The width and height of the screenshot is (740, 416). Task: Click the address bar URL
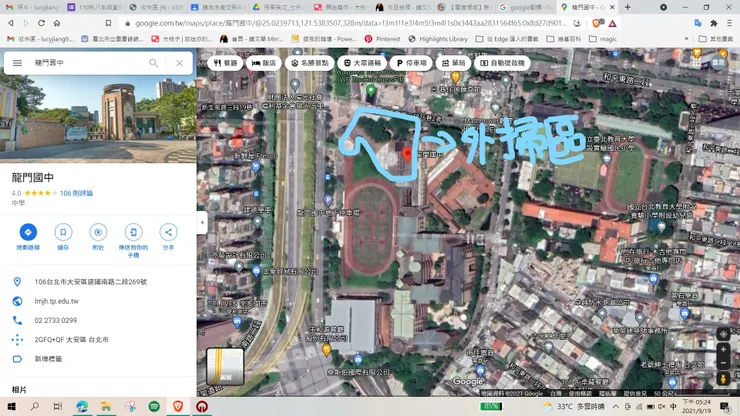pos(352,23)
